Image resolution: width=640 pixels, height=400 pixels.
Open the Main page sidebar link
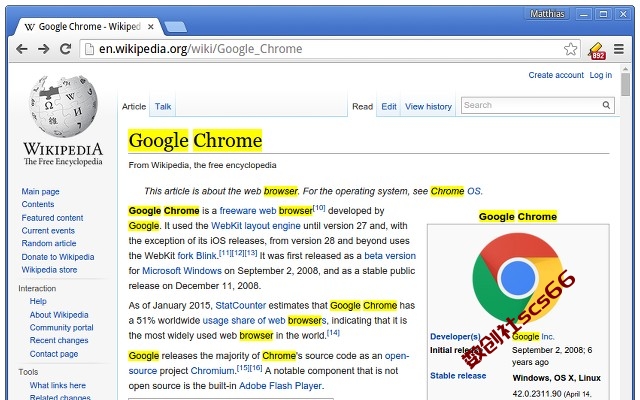pyautogui.click(x=40, y=191)
